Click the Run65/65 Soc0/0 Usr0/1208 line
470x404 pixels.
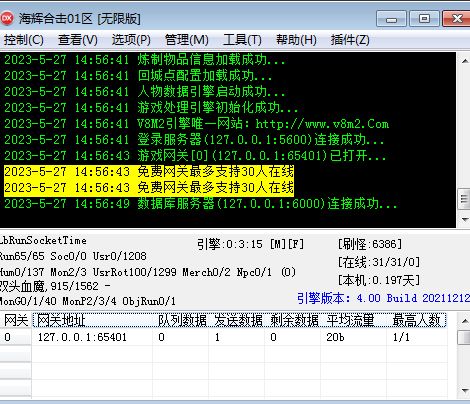pyautogui.click(x=73, y=256)
